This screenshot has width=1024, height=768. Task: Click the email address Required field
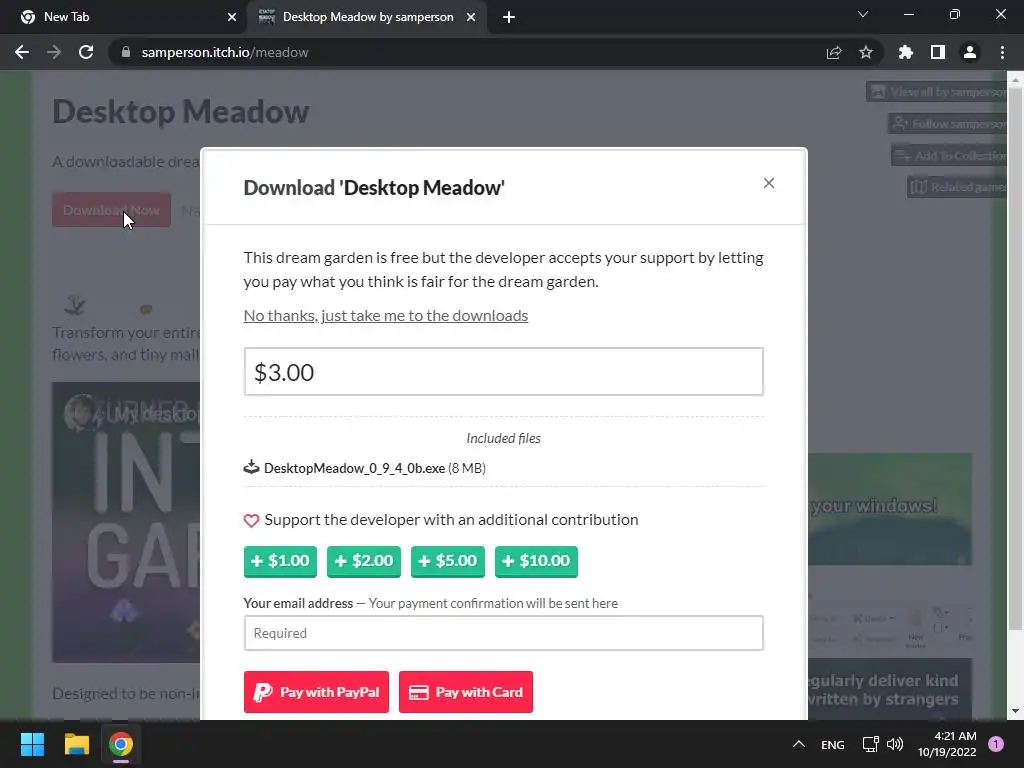pos(504,633)
